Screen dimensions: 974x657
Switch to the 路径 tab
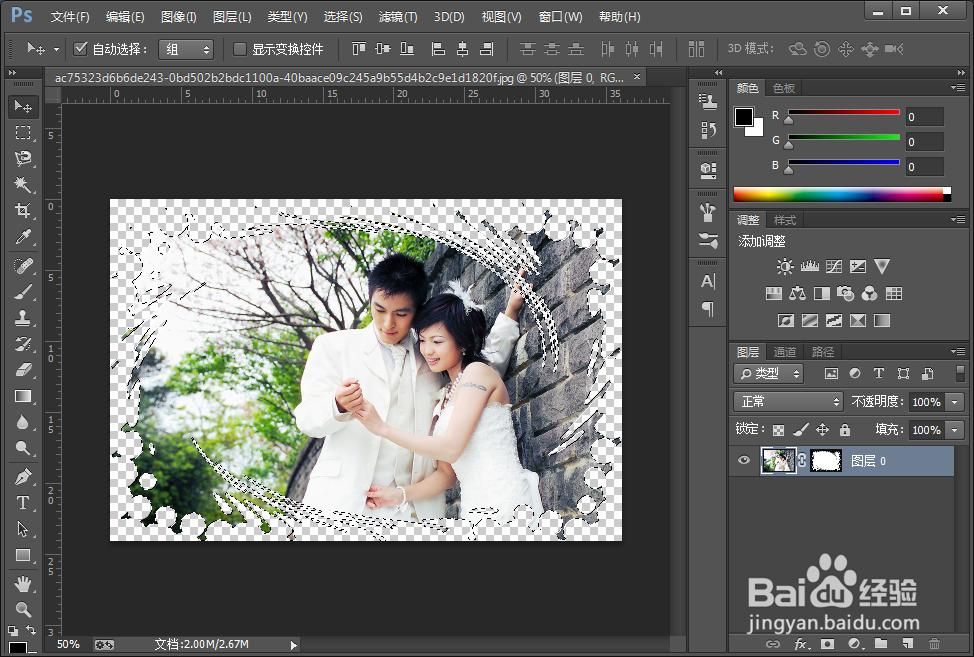(x=823, y=352)
